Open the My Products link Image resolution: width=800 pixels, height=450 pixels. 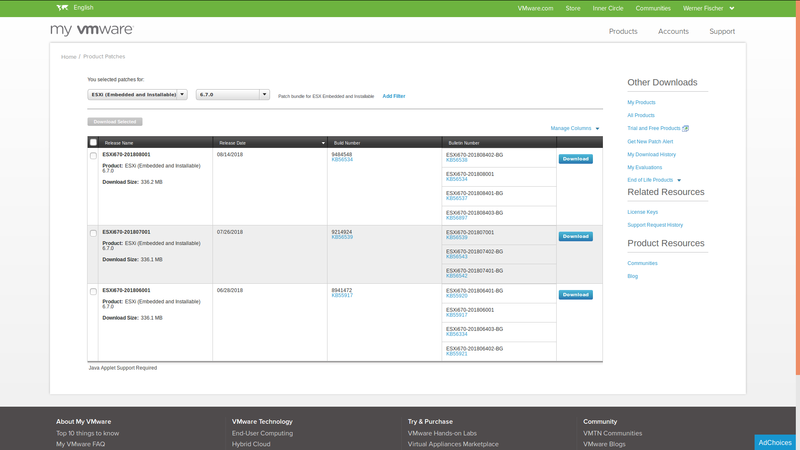[x=641, y=103]
